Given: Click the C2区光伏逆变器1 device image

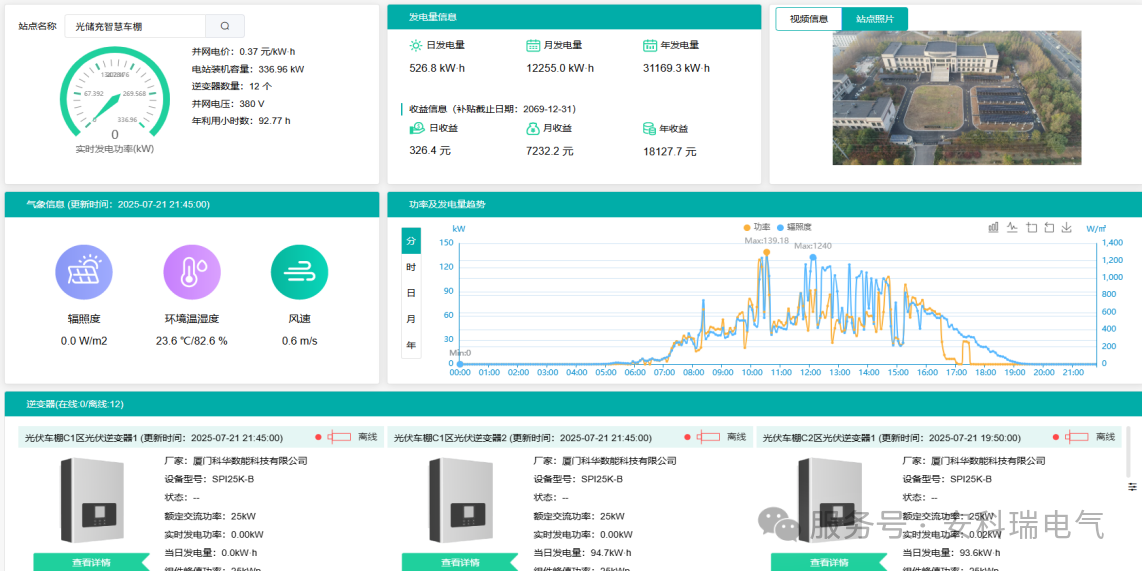Looking at the screenshot, I should (x=829, y=500).
